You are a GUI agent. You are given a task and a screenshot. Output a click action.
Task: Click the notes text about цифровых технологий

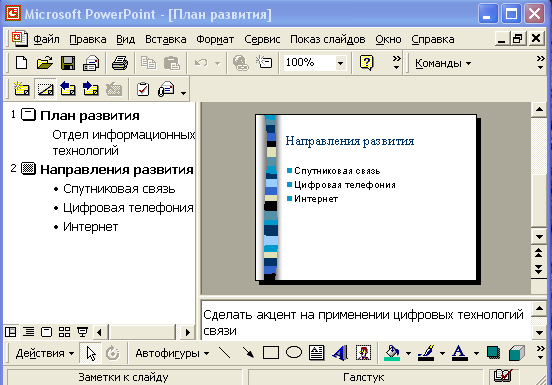point(363,322)
